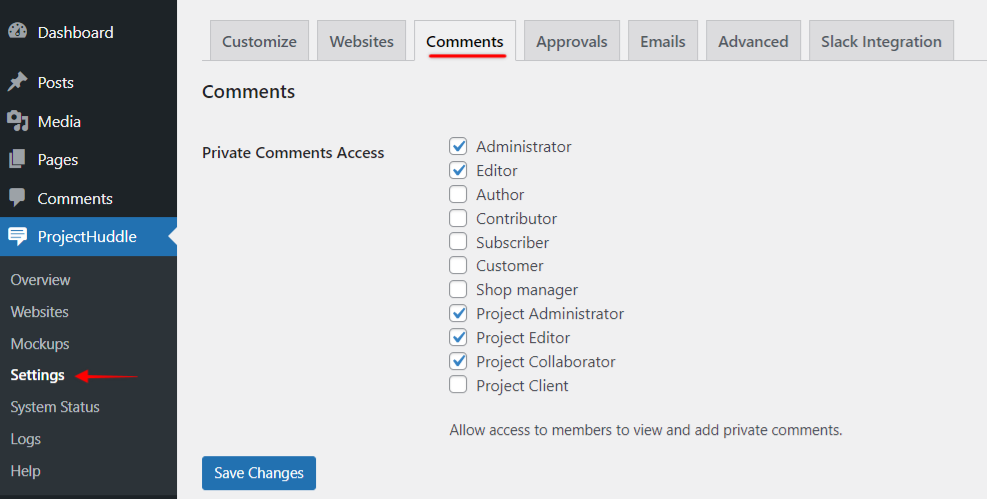Click the Pages icon in sidebar

pyautogui.click(x=17, y=159)
